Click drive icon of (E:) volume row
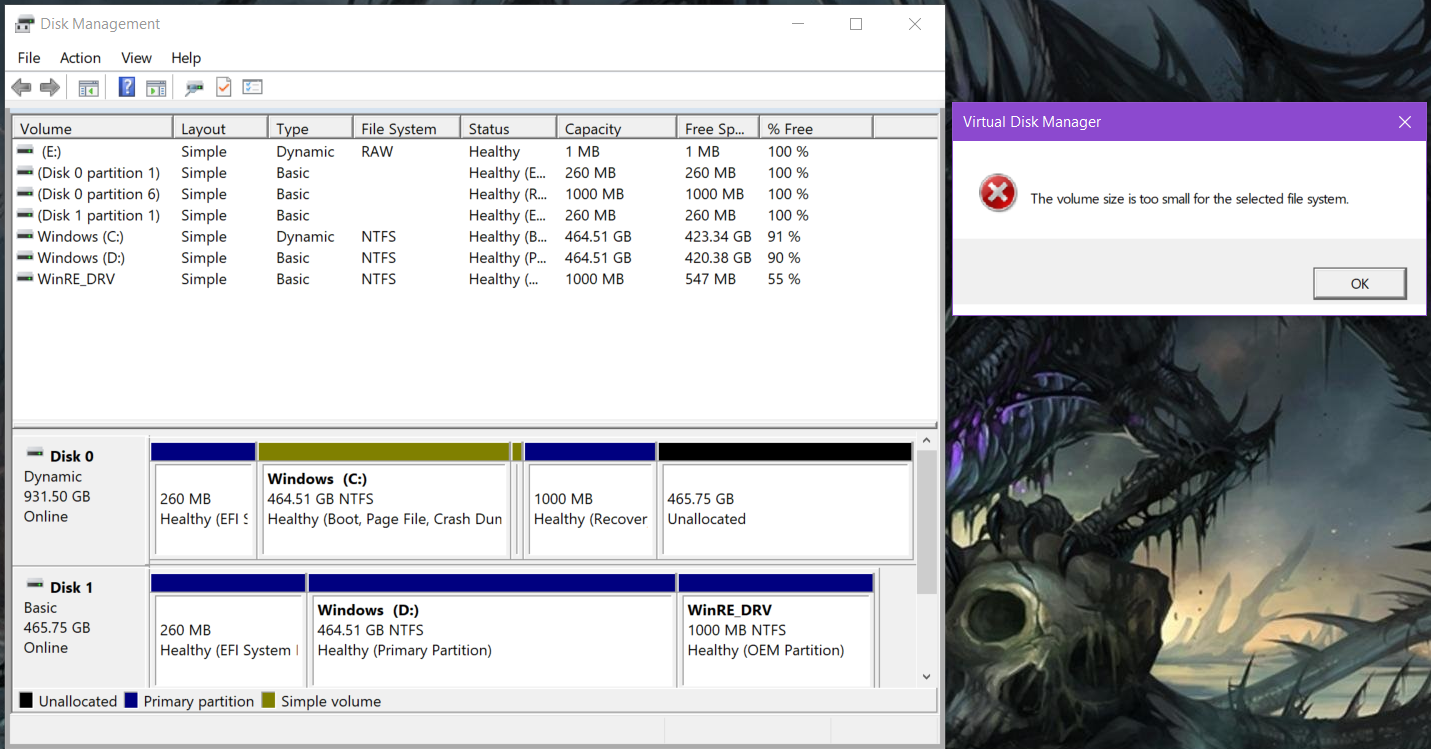The image size is (1431, 749). [26, 151]
